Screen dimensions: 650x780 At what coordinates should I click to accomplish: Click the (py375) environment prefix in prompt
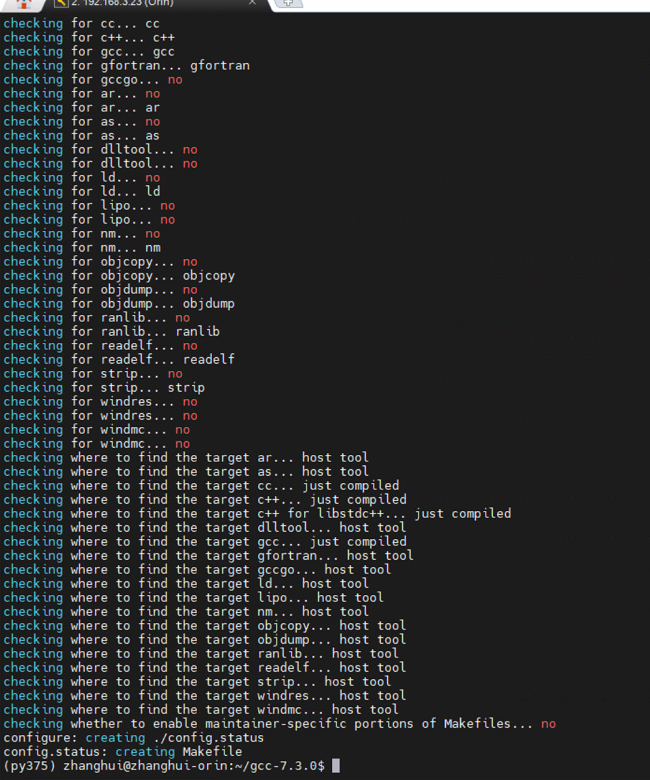(x=28, y=766)
